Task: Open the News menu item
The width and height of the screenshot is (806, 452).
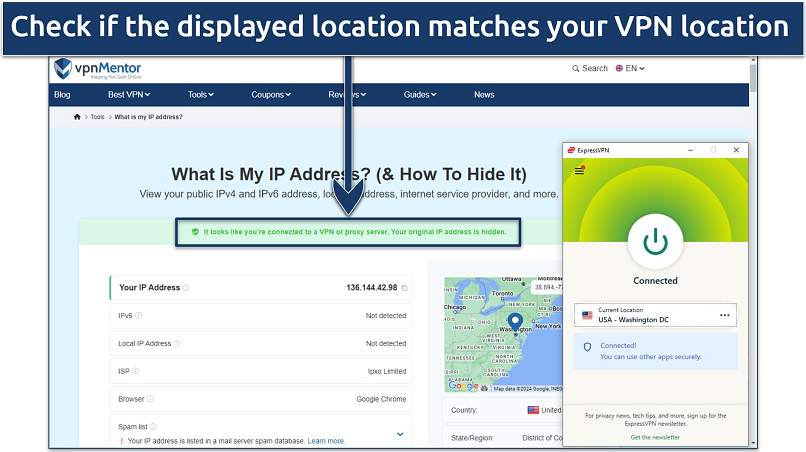Action: click(x=484, y=95)
